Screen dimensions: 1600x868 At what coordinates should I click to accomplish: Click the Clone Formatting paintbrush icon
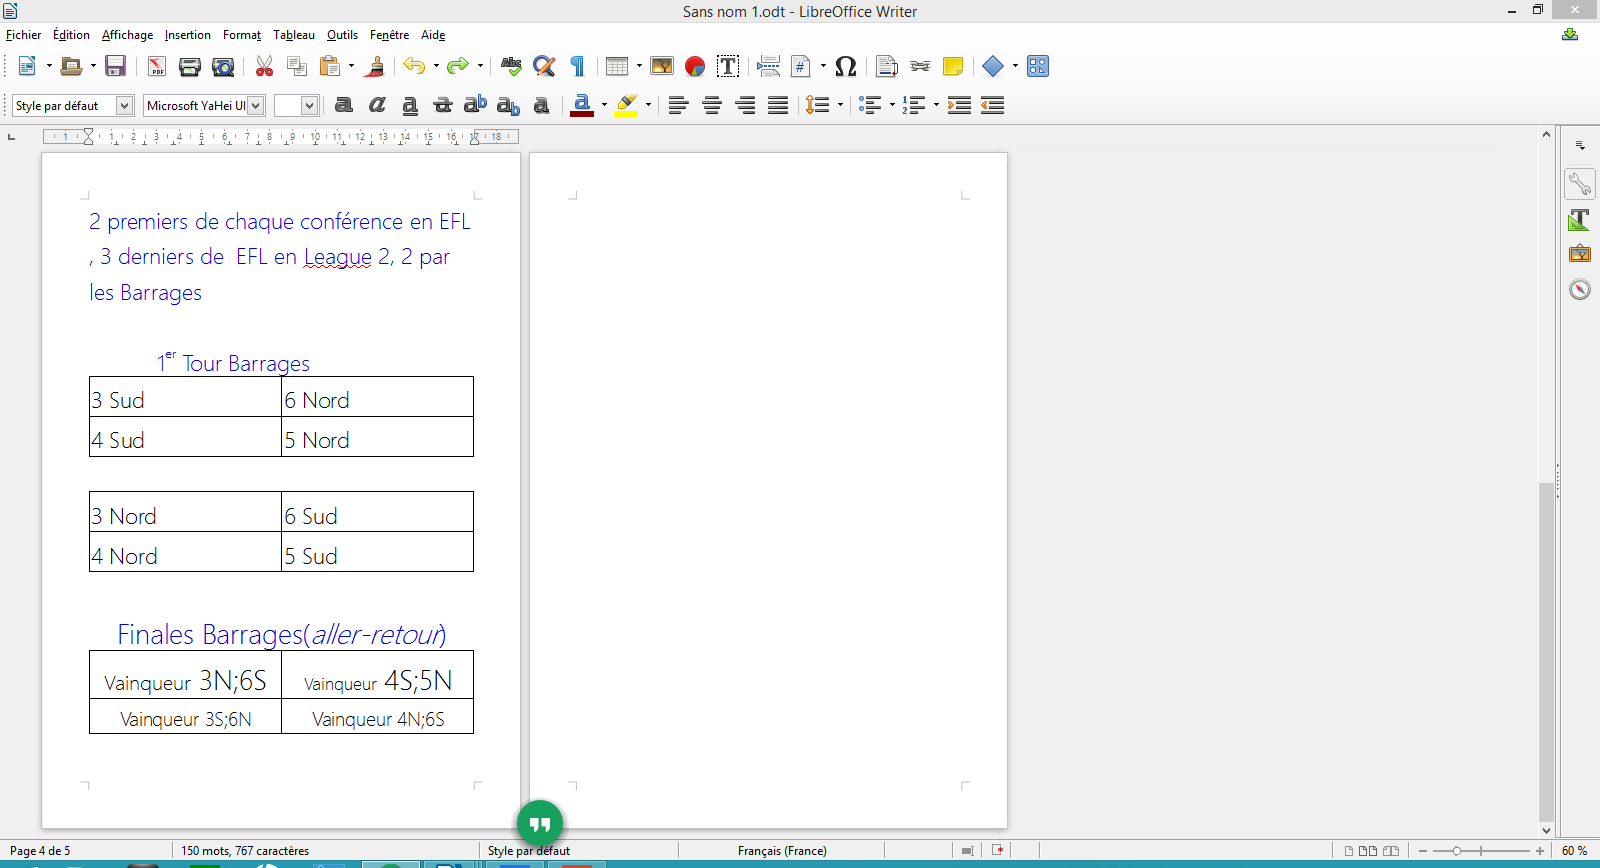[376, 66]
